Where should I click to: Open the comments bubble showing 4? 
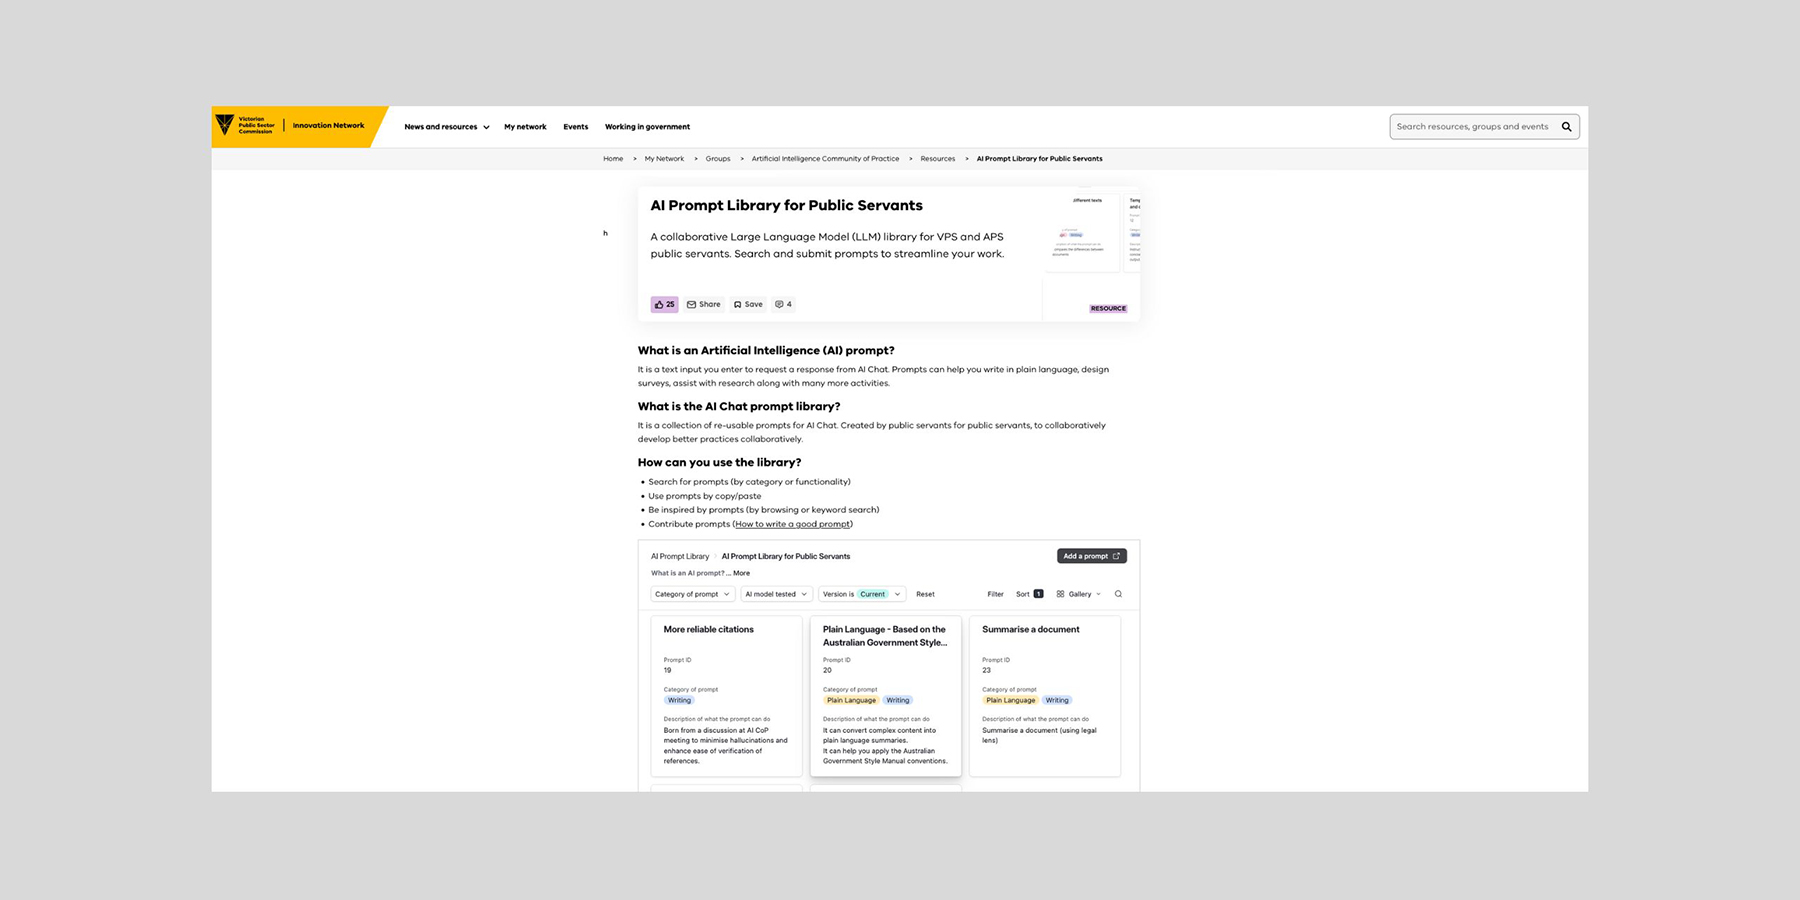pyautogui.click(x=783, y=304)
